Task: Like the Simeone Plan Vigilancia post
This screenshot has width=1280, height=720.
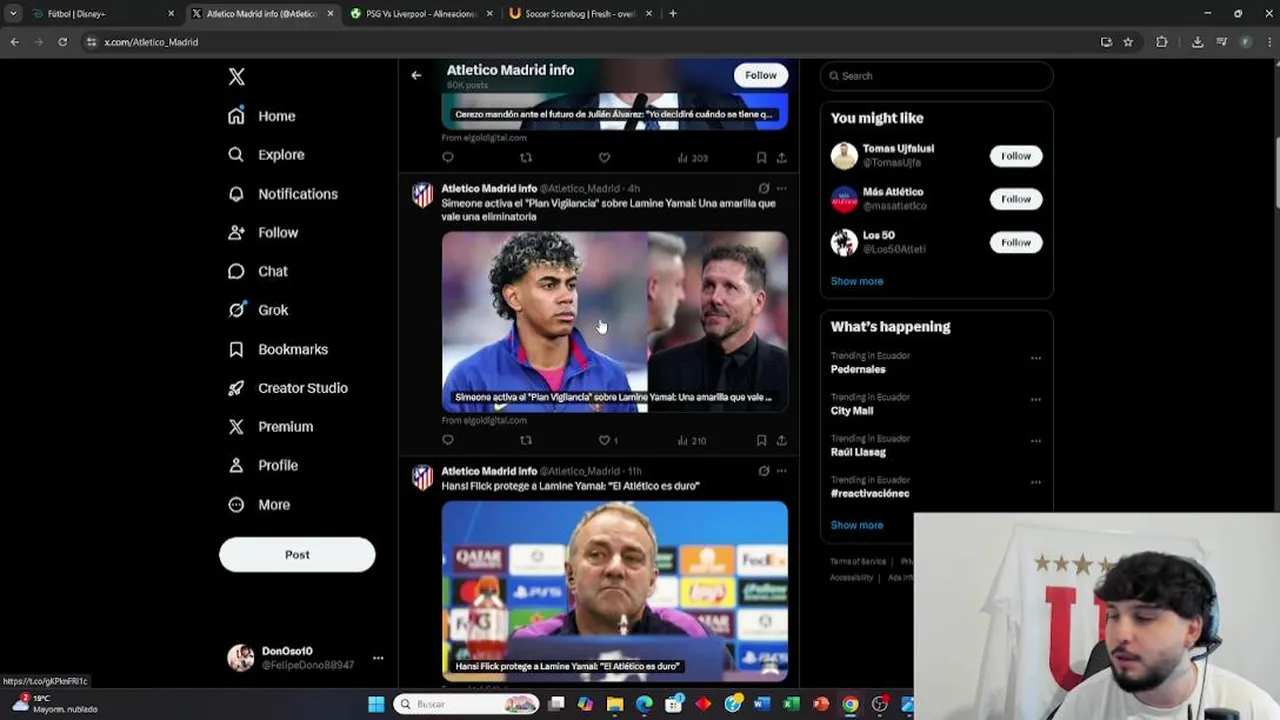Action: click(x=604, y=440)
